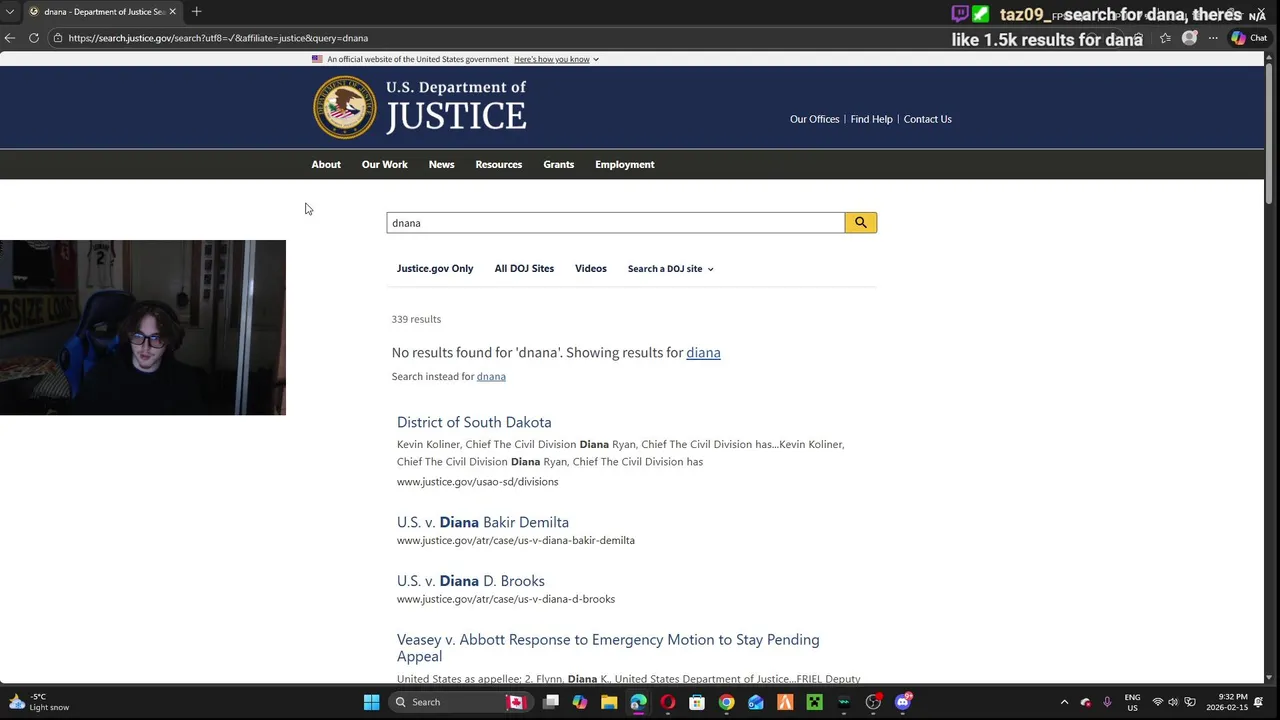Select the Videos tab

[591, 269]
